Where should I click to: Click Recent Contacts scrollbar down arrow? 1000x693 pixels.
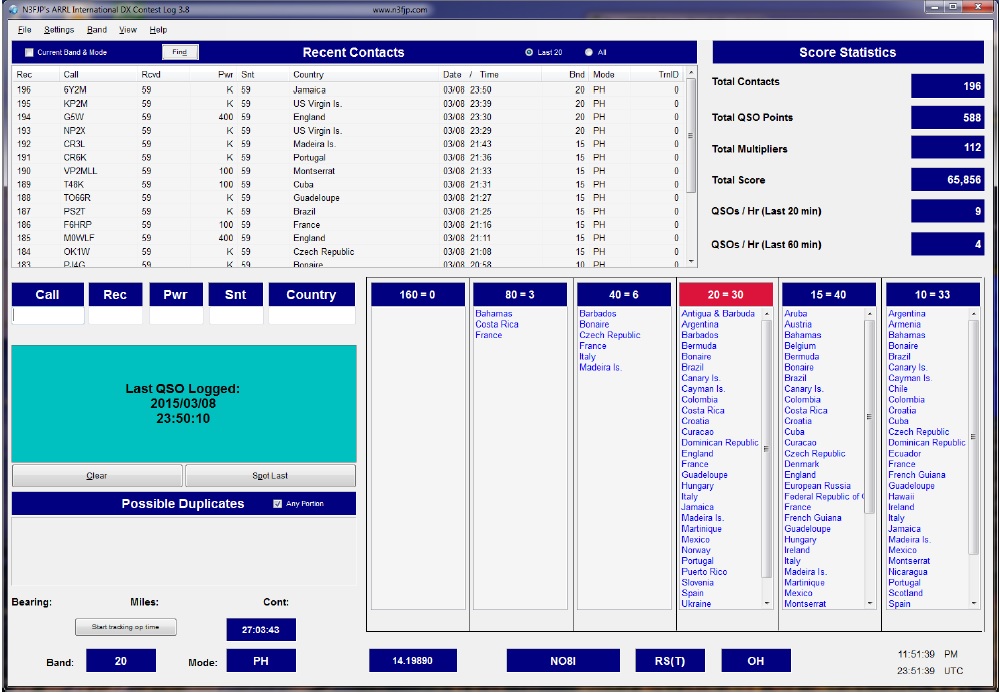(x=691, y=261)
